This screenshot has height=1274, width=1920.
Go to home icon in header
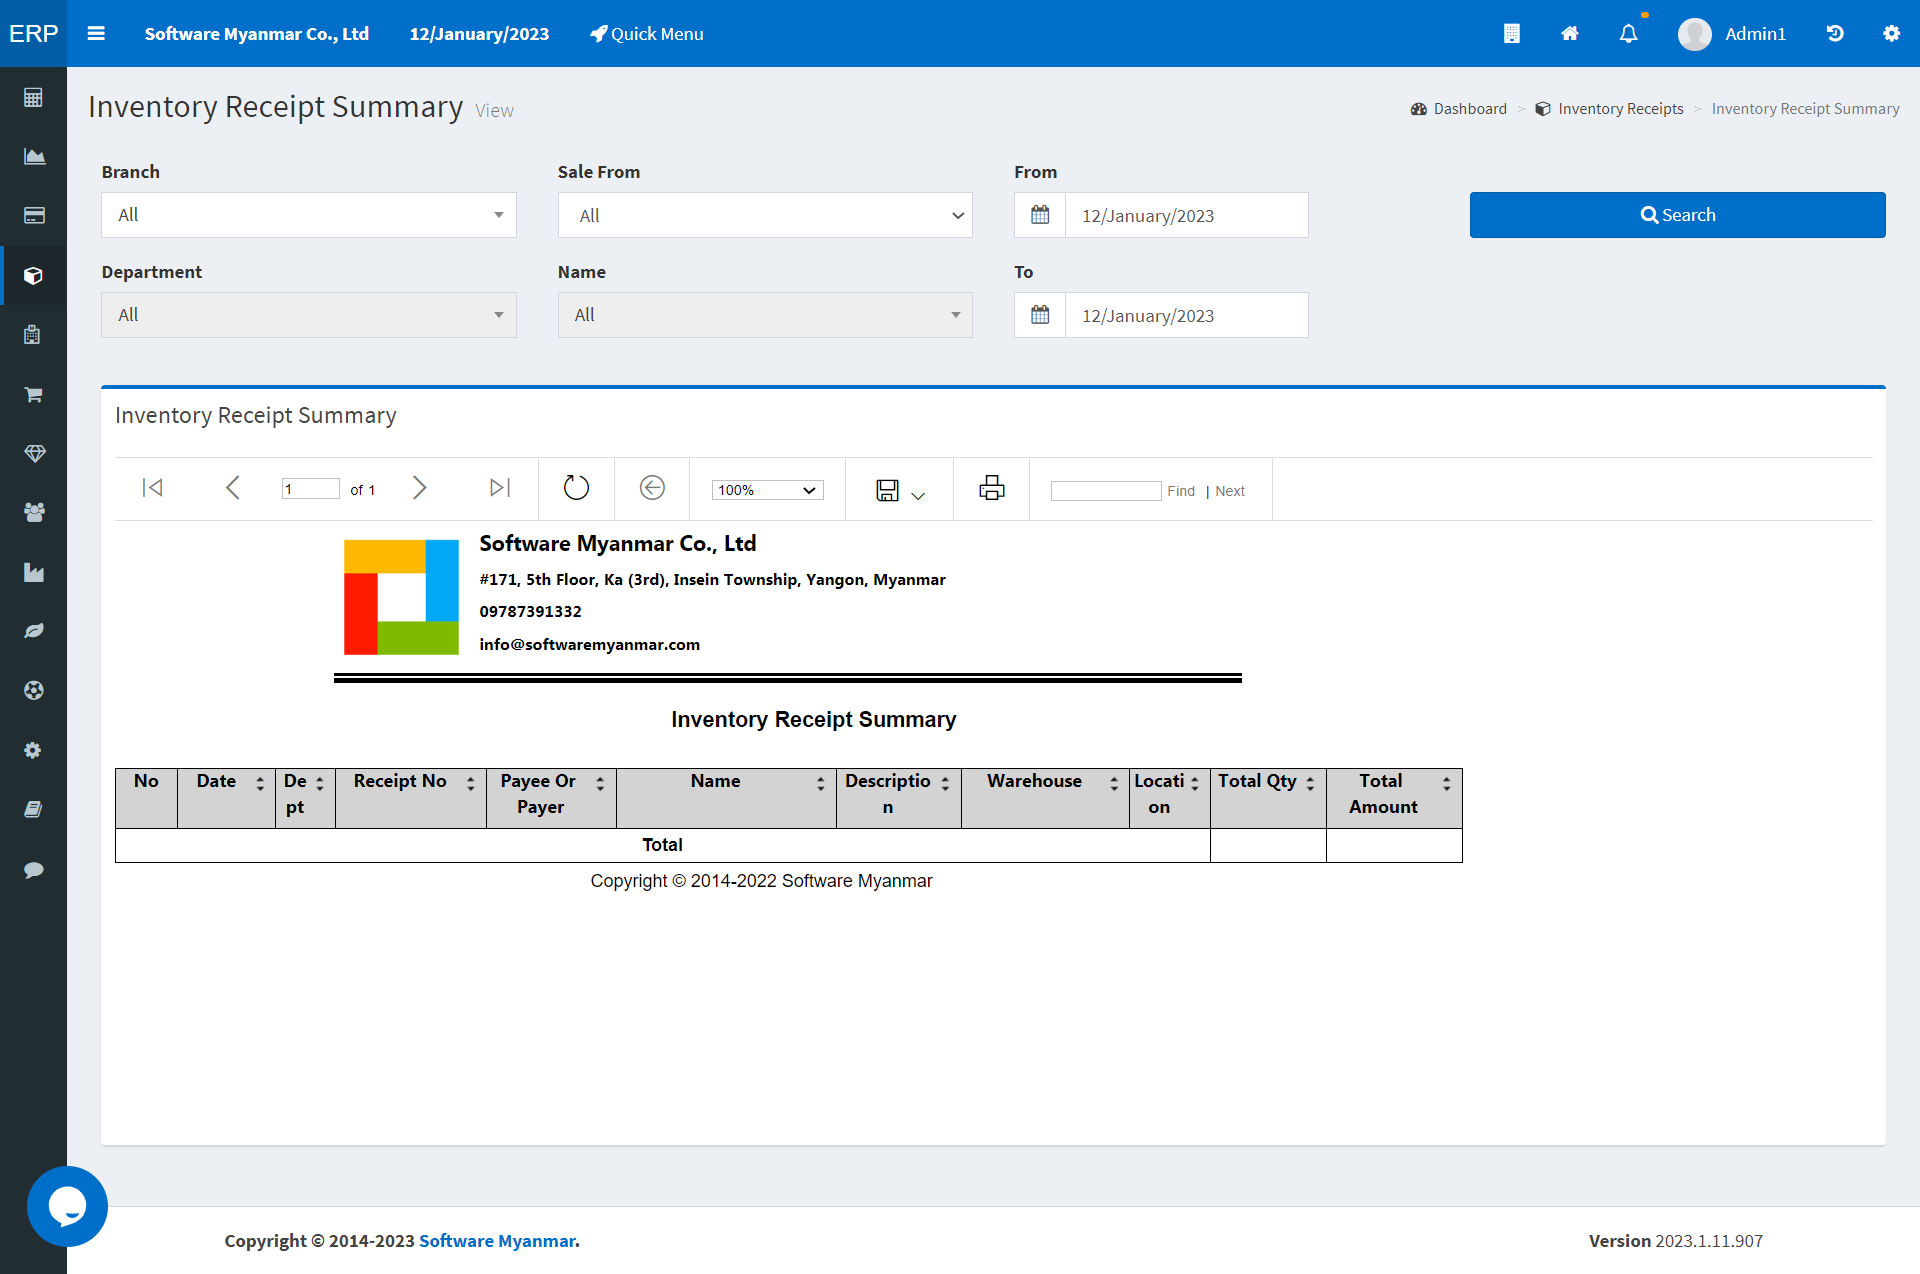tap(1570, 33)
